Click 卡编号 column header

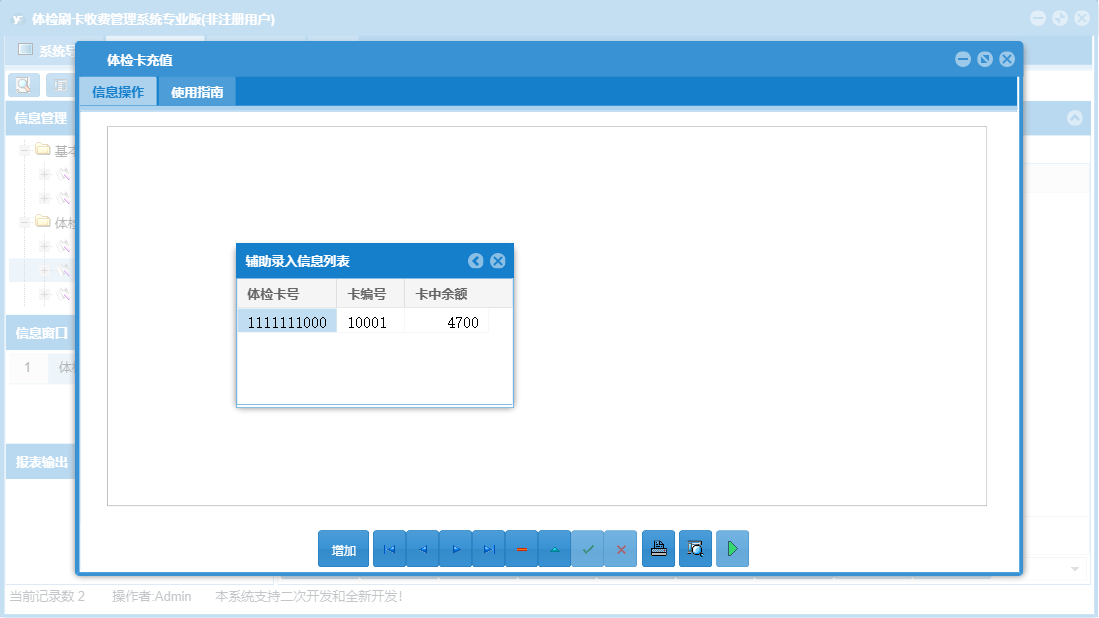pyautogui.click(x=371, y=294)
